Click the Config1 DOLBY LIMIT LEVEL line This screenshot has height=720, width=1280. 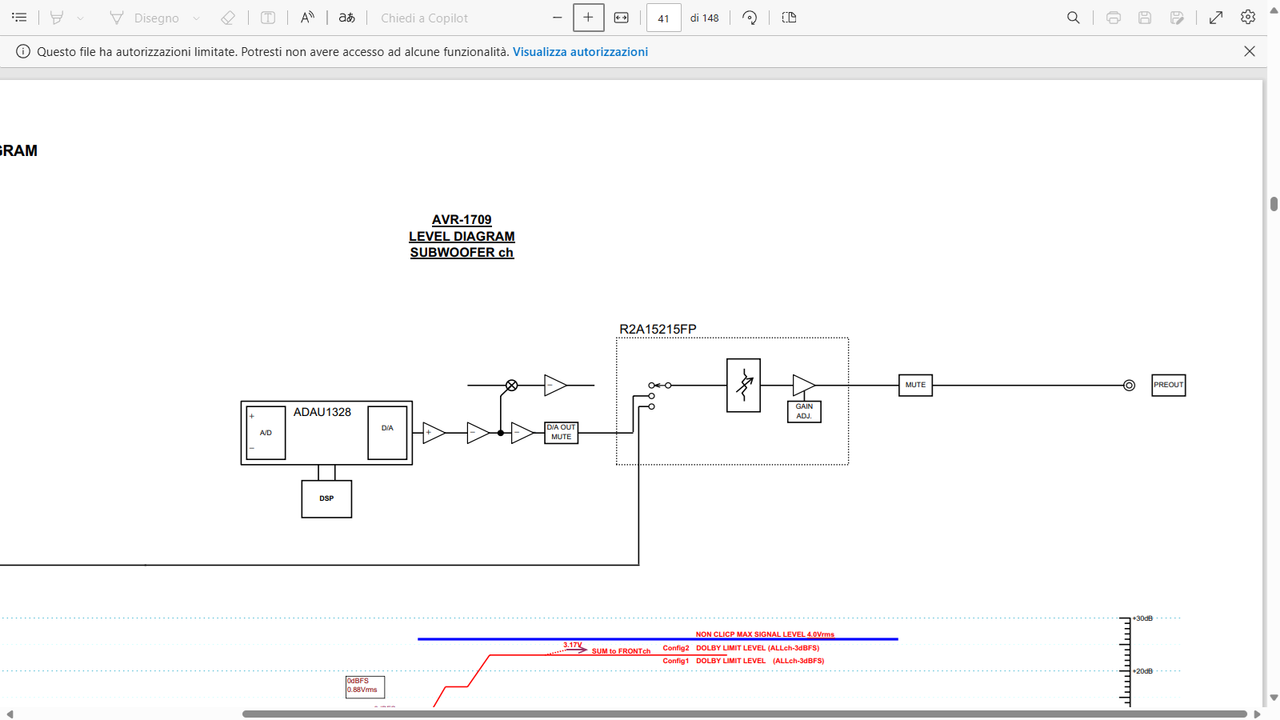tap(743, 661)
